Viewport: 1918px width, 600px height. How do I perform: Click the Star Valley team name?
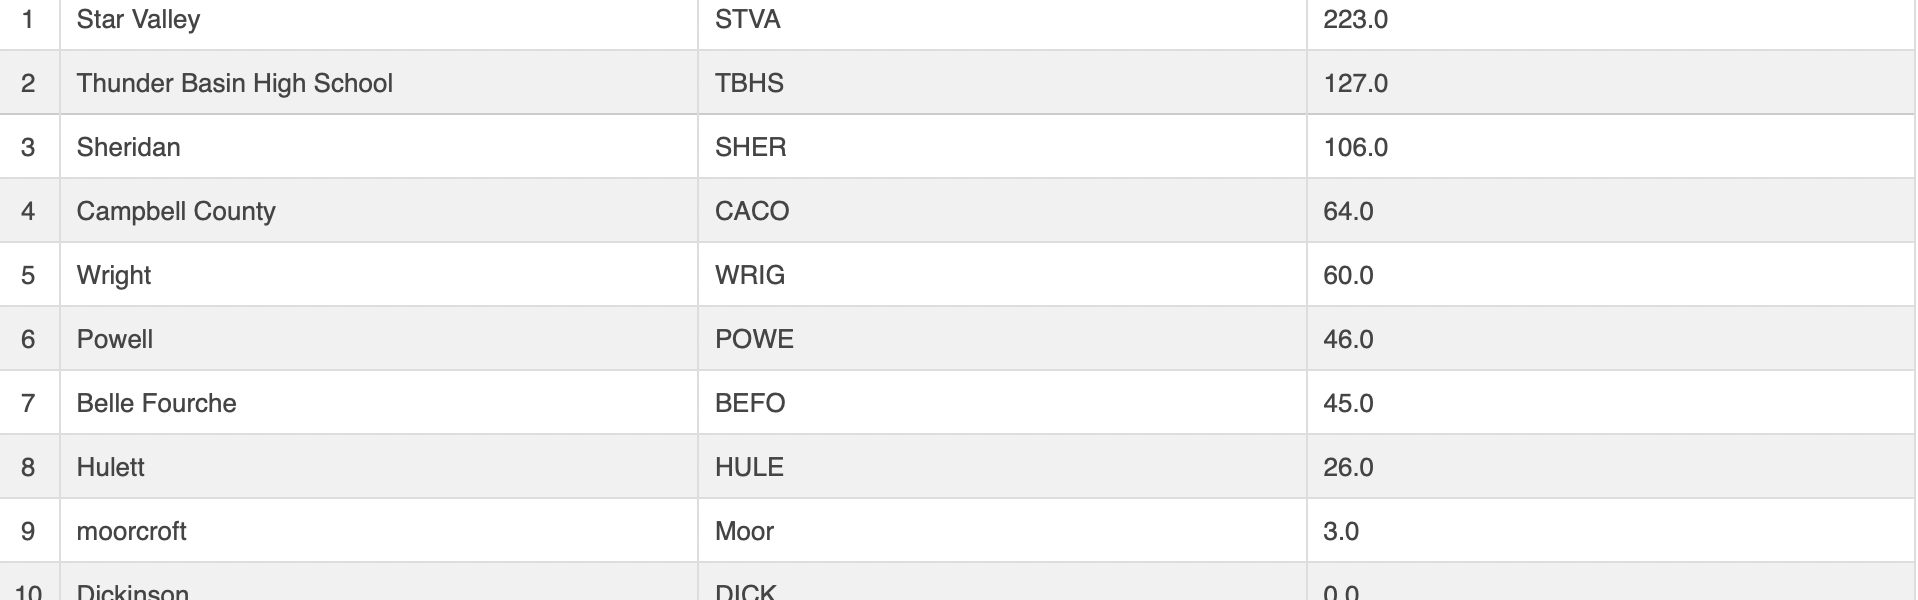[x=138, y=20]
